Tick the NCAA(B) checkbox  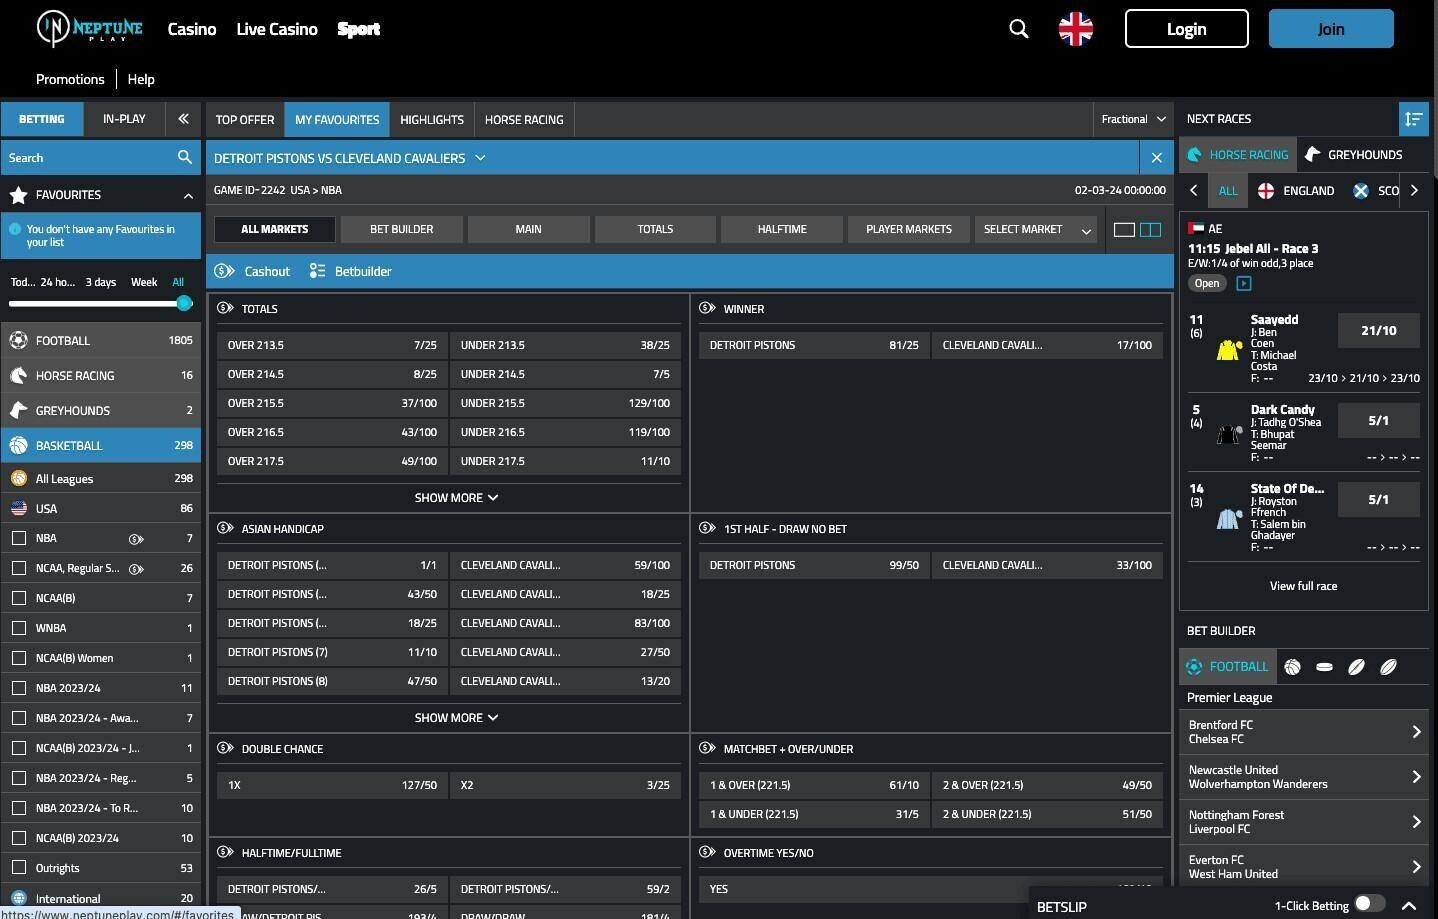[x=18, y=598]
